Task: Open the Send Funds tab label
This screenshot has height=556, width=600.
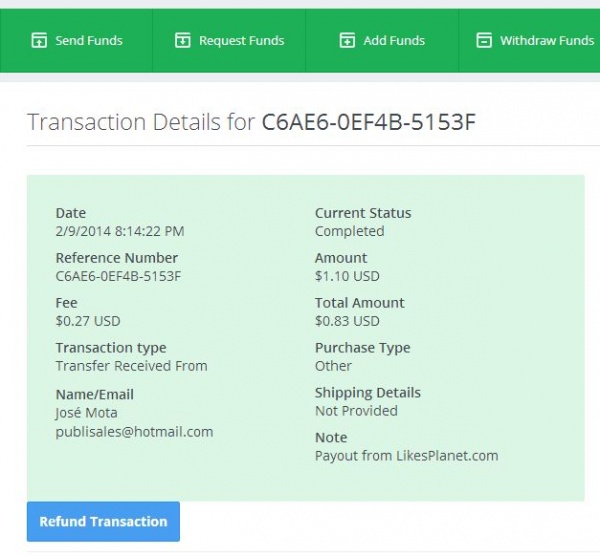Action: 89,41
